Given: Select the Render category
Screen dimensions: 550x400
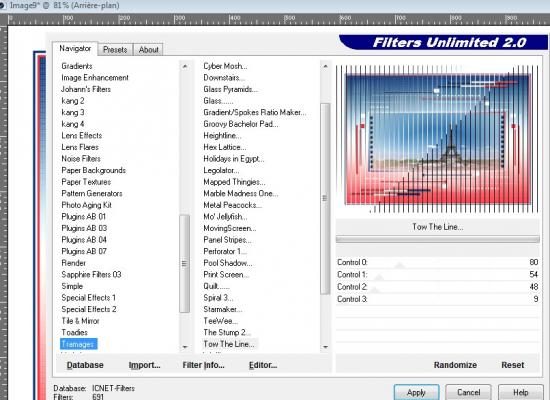Looking at the screenshot, I should click(x=73, y=263).
